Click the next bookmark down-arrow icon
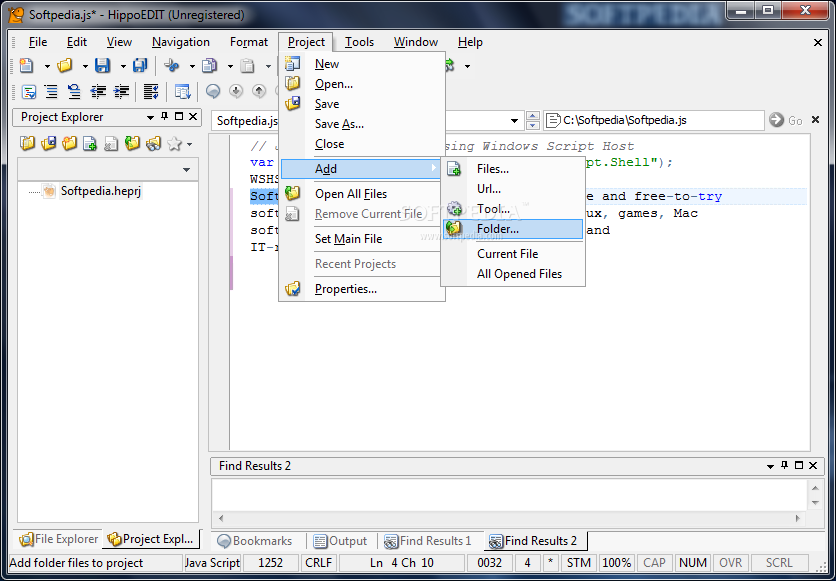 236,92
